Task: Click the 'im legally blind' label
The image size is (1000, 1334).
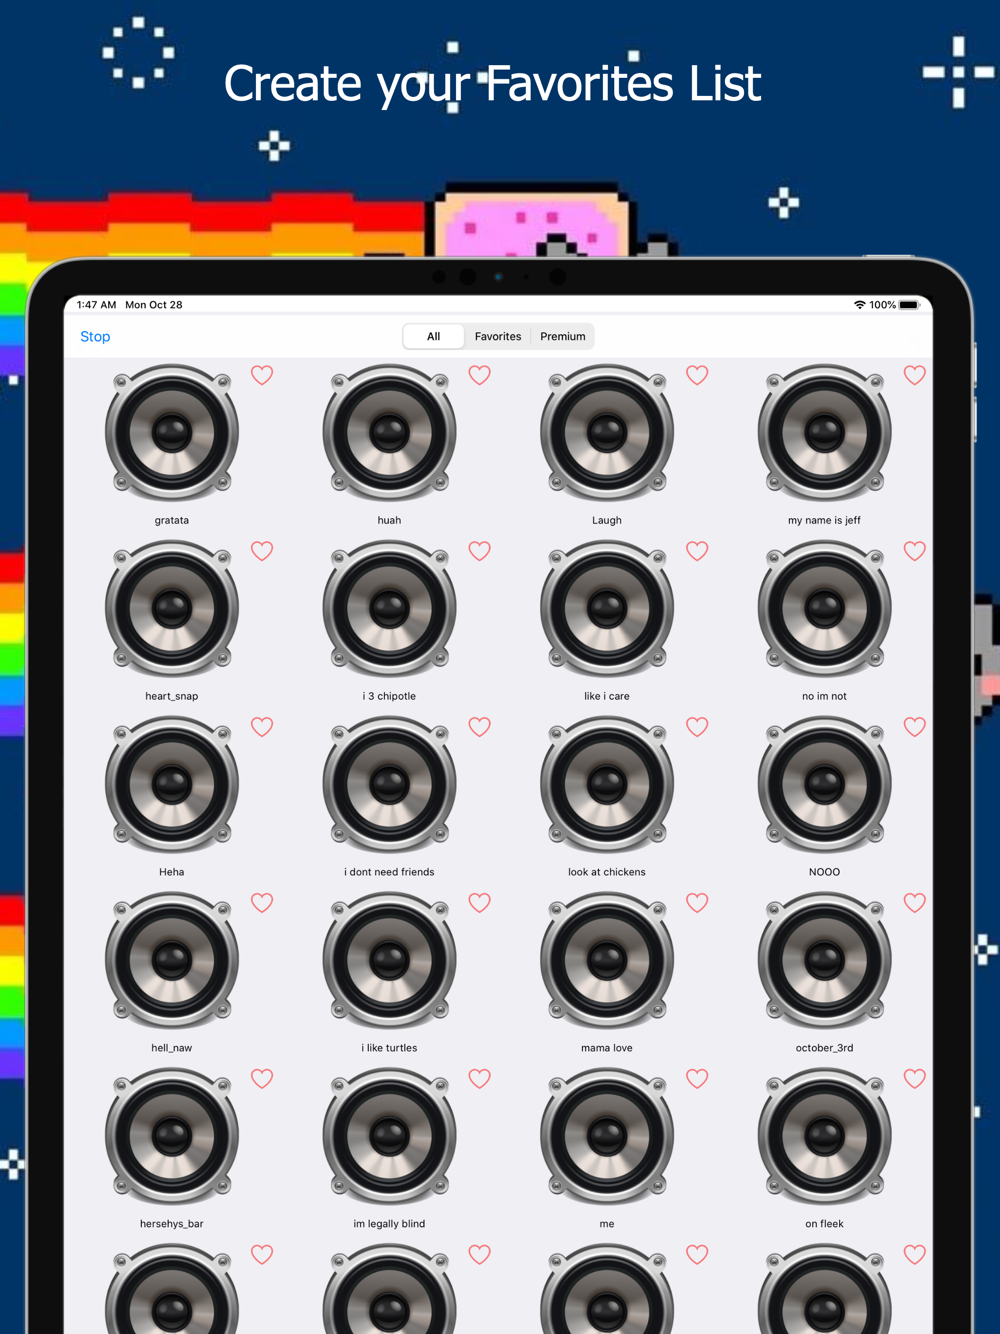Action: coord(389,1224)
